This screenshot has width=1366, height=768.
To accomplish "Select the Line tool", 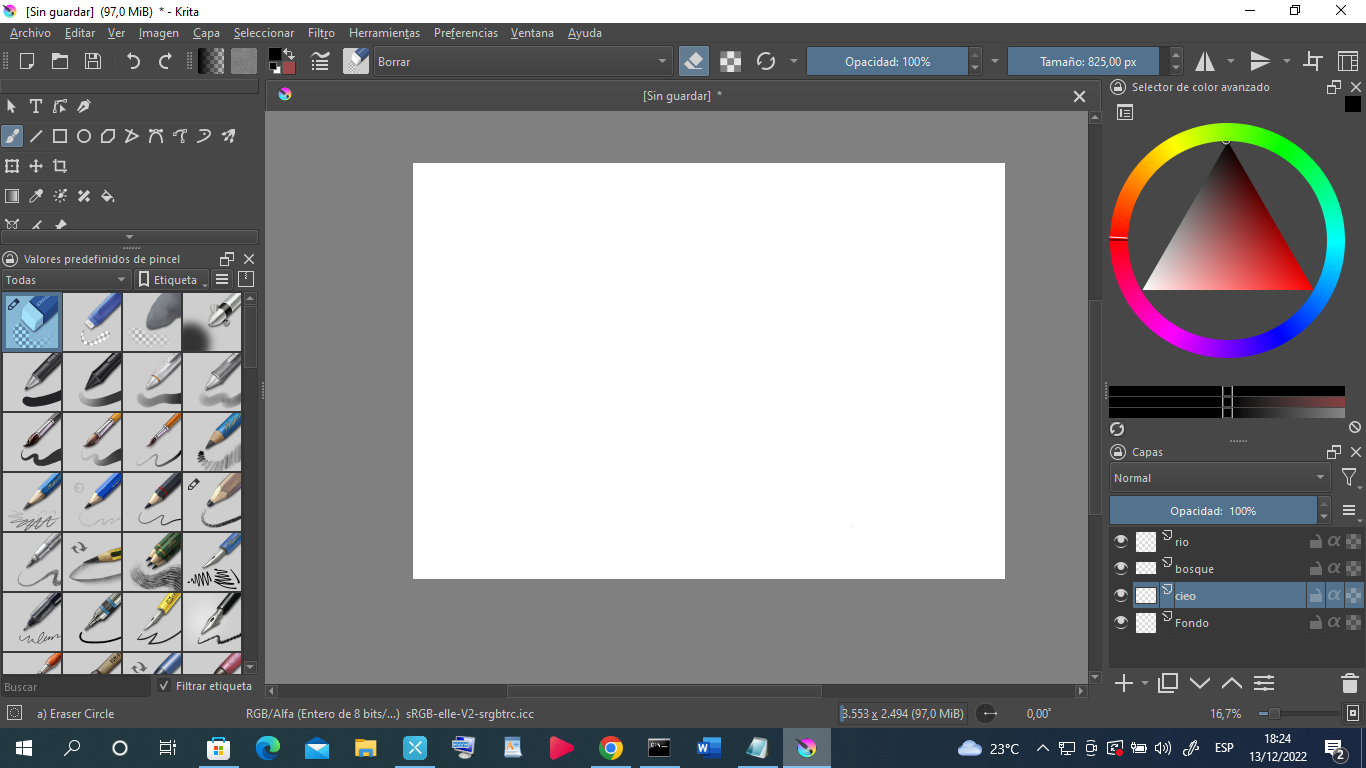I will click(x=36, y=136).
